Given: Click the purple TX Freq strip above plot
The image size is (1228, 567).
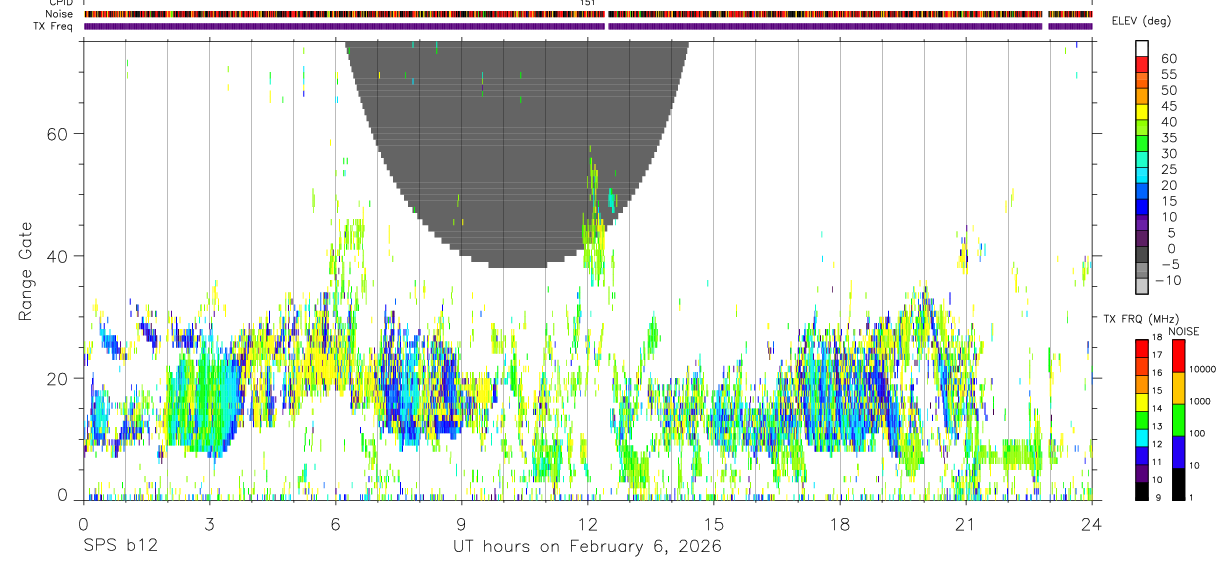Looking at the screenshot, I should pos(588,26).
